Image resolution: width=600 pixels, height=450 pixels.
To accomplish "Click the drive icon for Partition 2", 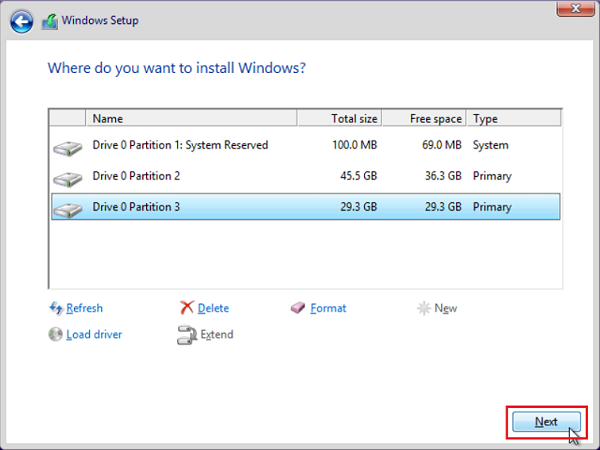I will point(67,177).
